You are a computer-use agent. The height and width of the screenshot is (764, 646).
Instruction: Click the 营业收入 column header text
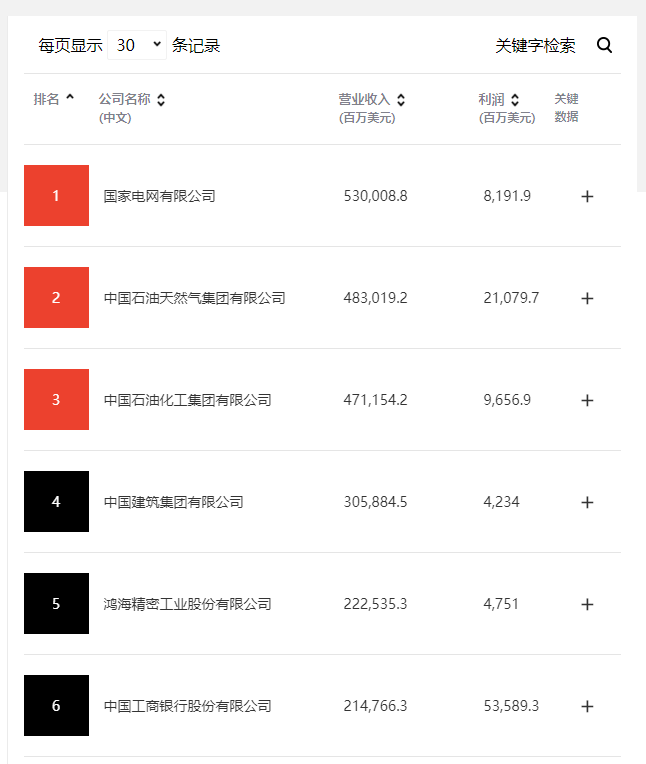[x=364, y=99]
